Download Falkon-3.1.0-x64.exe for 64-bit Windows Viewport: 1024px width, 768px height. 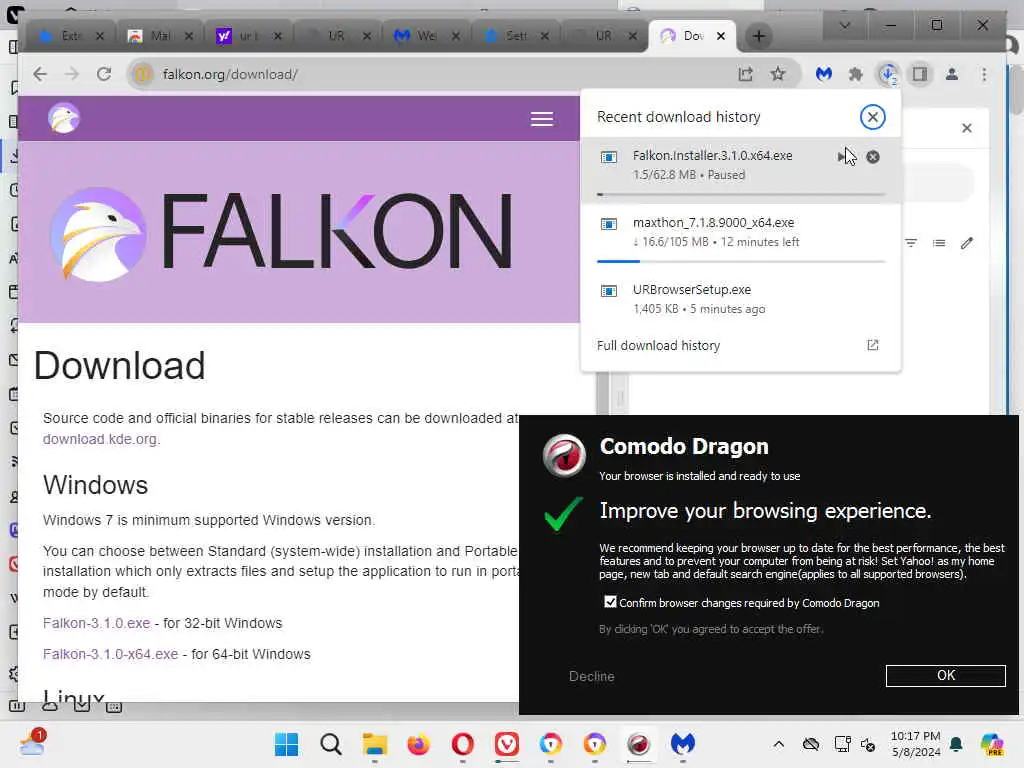click(110, 654)
